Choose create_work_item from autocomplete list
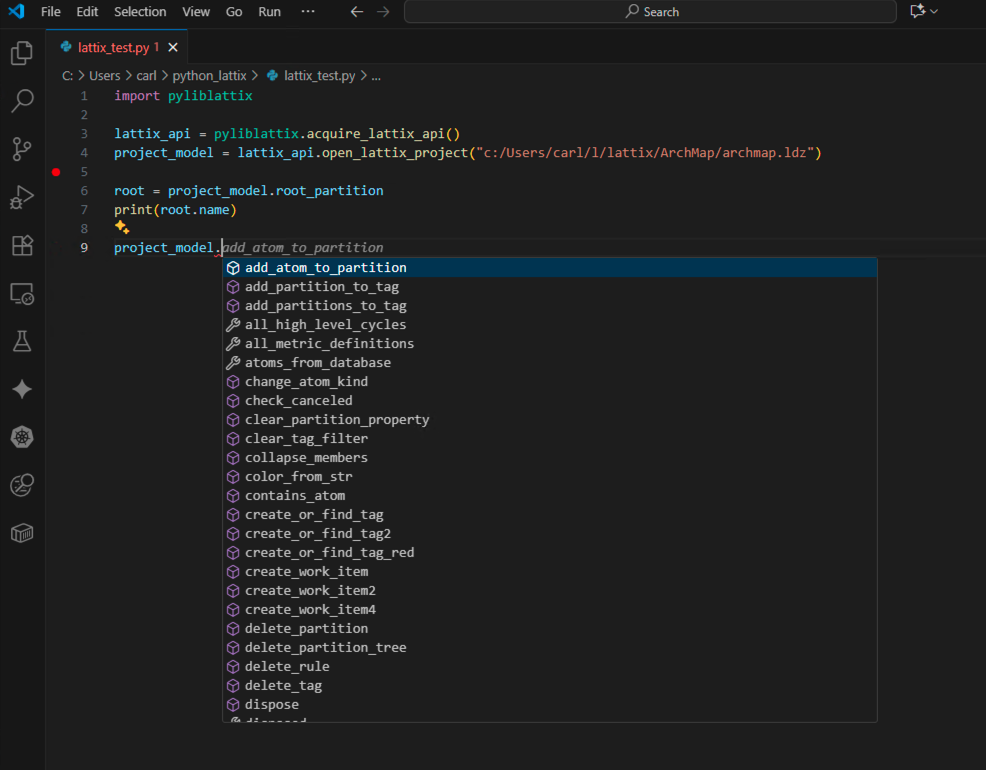The width and height of the screenshot is (986, 770). pos(306,572)
